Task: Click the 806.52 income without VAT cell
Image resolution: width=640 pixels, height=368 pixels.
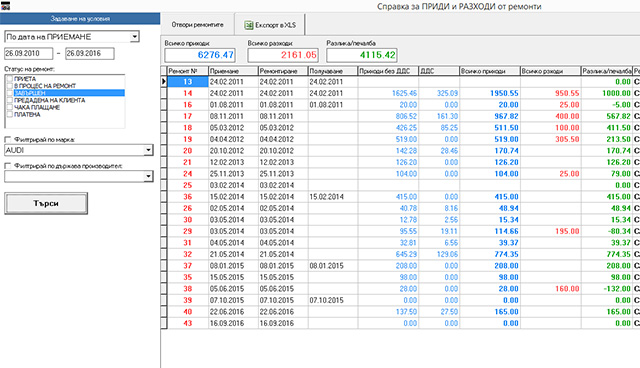Action: [x=388, y=116]
